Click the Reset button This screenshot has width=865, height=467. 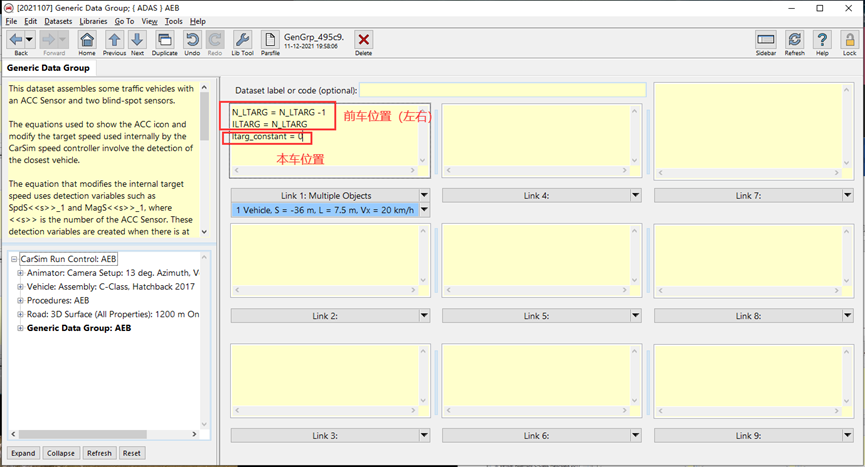point(131,453)
